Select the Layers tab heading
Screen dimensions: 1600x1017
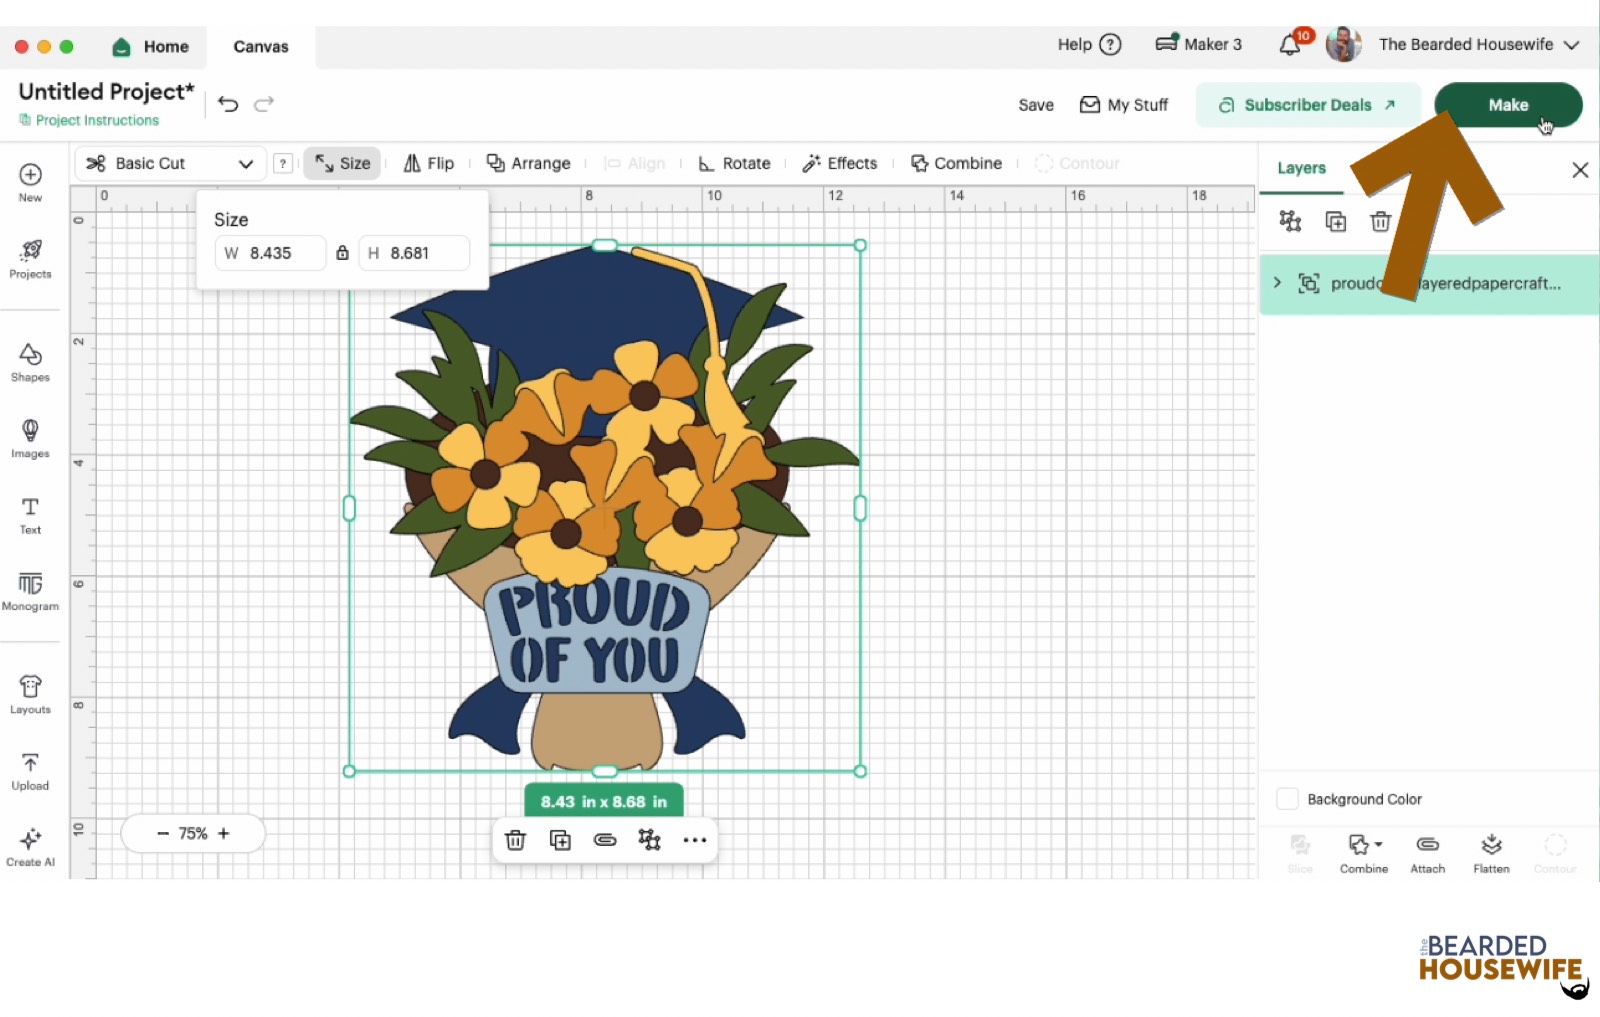click(1301, 168)
